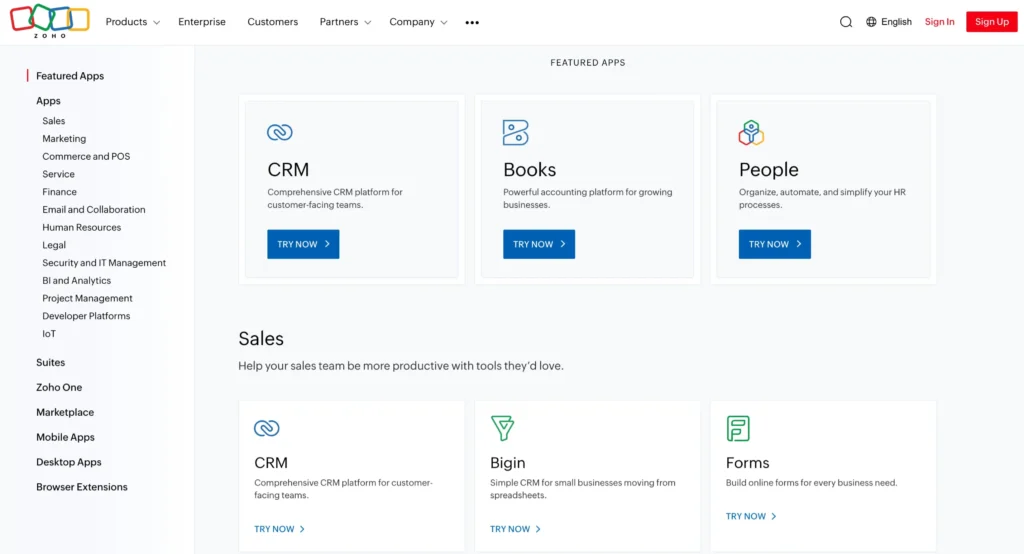Select Browser Extensions in sidebar
1024x554 pixels.
[x=82, y=486]
